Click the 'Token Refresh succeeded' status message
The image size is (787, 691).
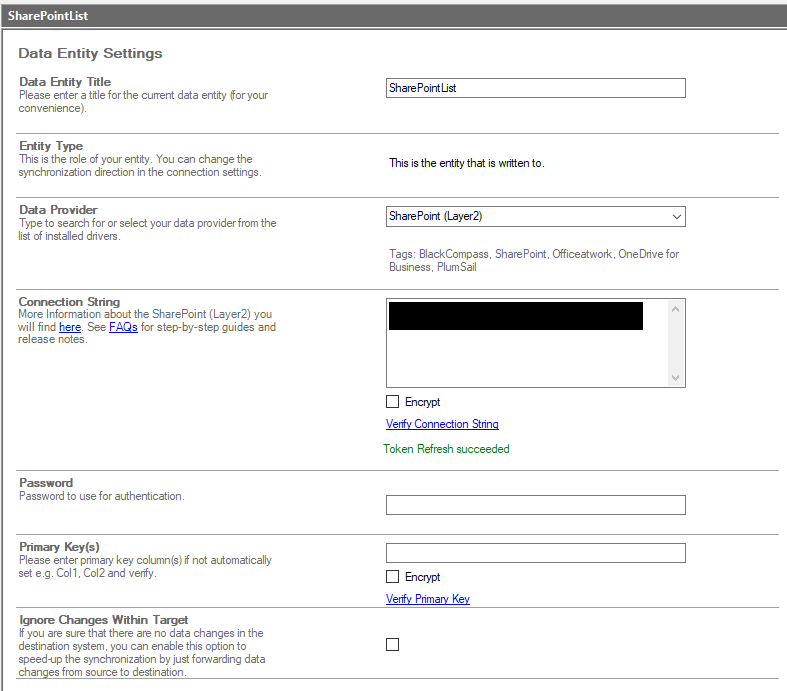coord(447,449)
